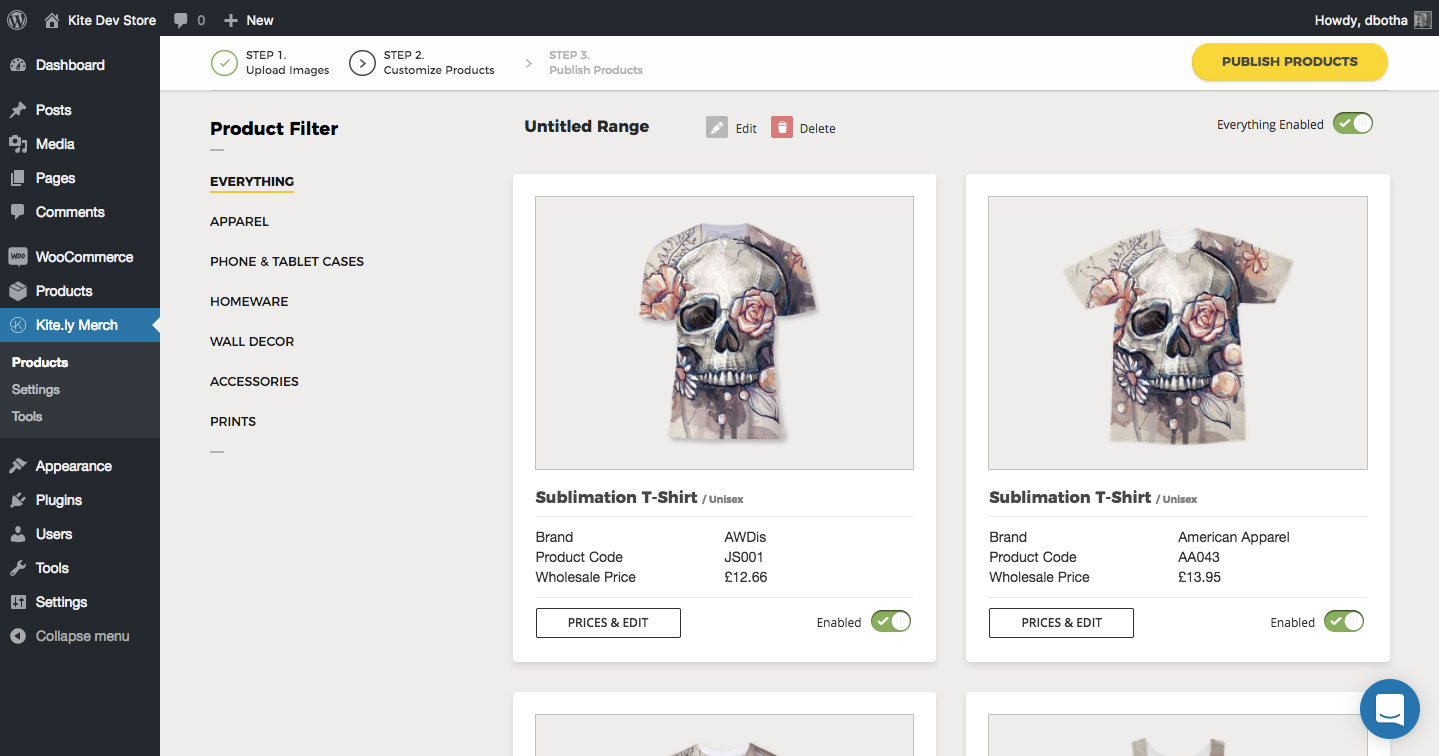Filter products by APPAREL
Screen dimensions: 1439x756
[x=239, y=221]
